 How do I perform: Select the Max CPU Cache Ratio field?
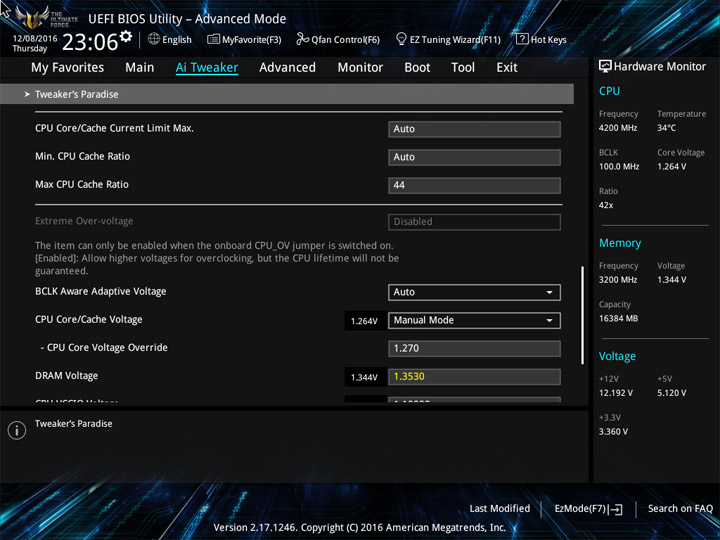[474, 186]
